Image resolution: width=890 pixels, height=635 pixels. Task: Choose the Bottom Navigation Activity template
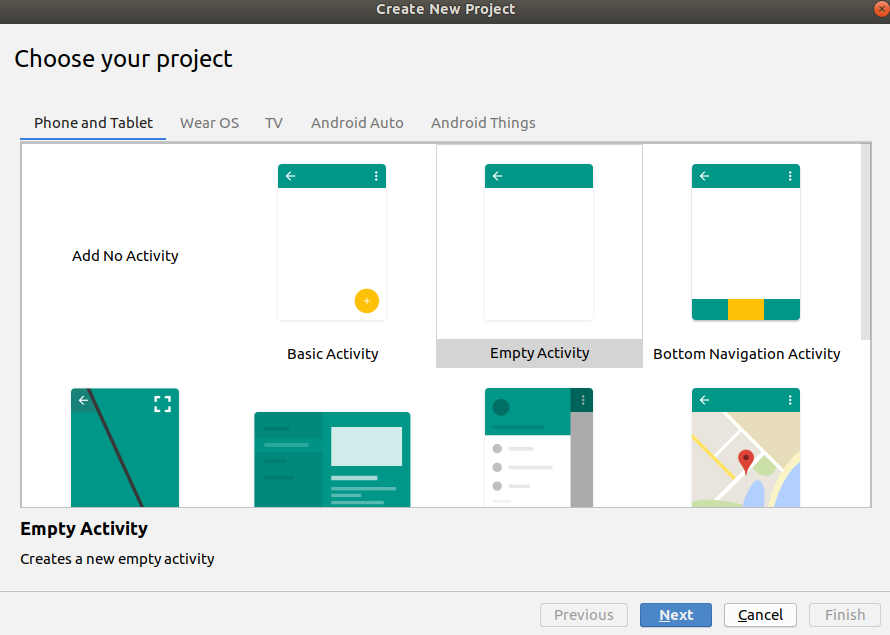click(746, 353)
